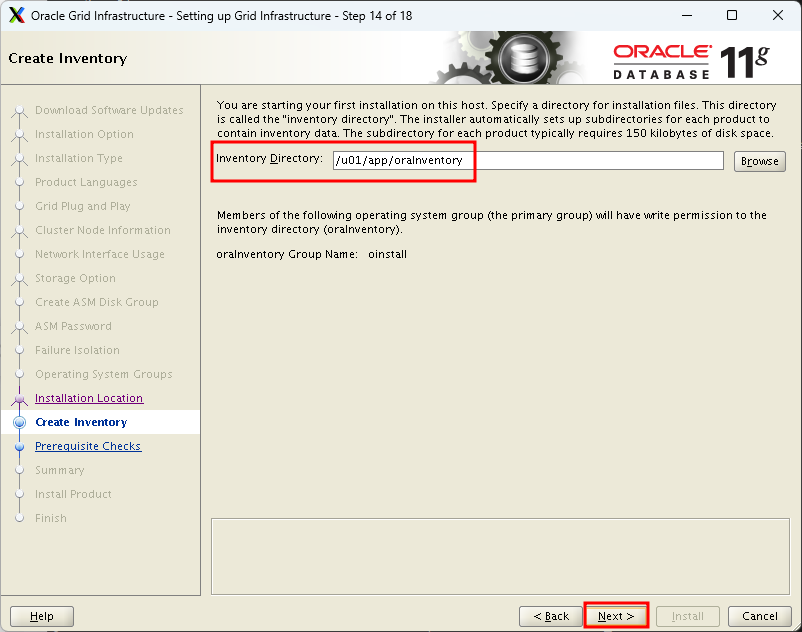
Task: Click the Prerequisite Checks step marker icon
Action: point(19,446)
